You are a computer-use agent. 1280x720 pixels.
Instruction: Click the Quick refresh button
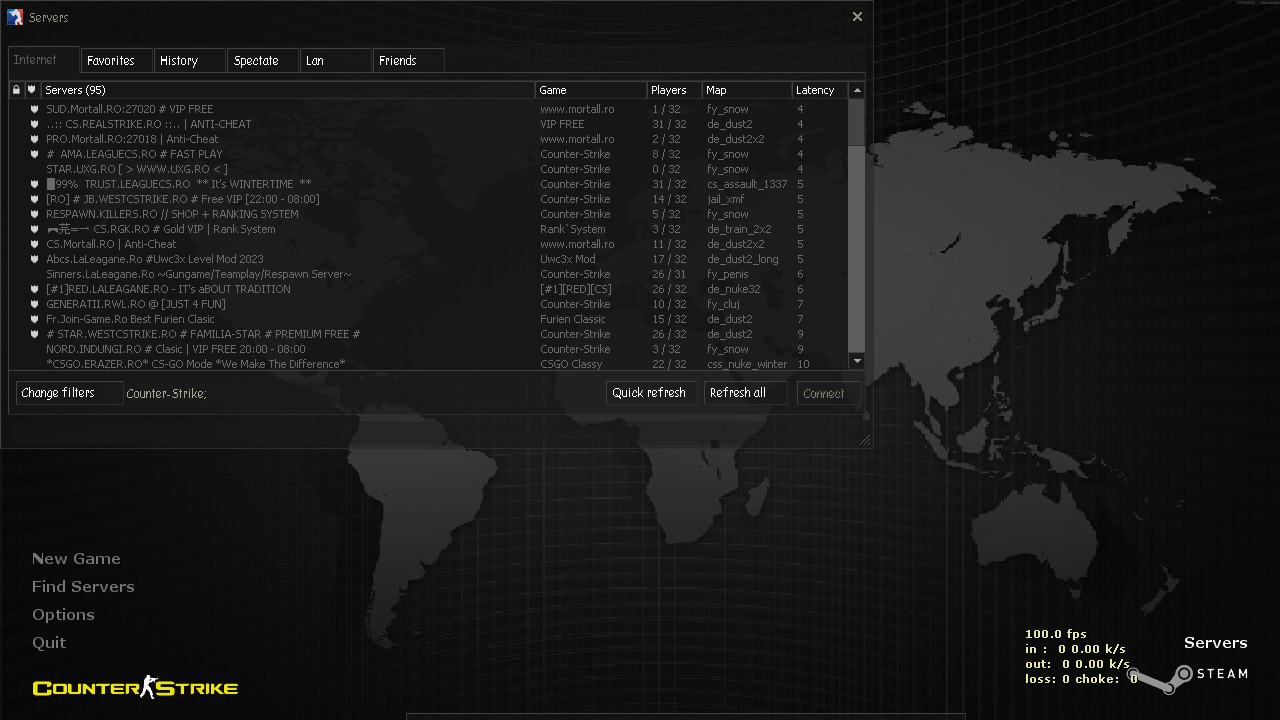click(x=651, y=392)
